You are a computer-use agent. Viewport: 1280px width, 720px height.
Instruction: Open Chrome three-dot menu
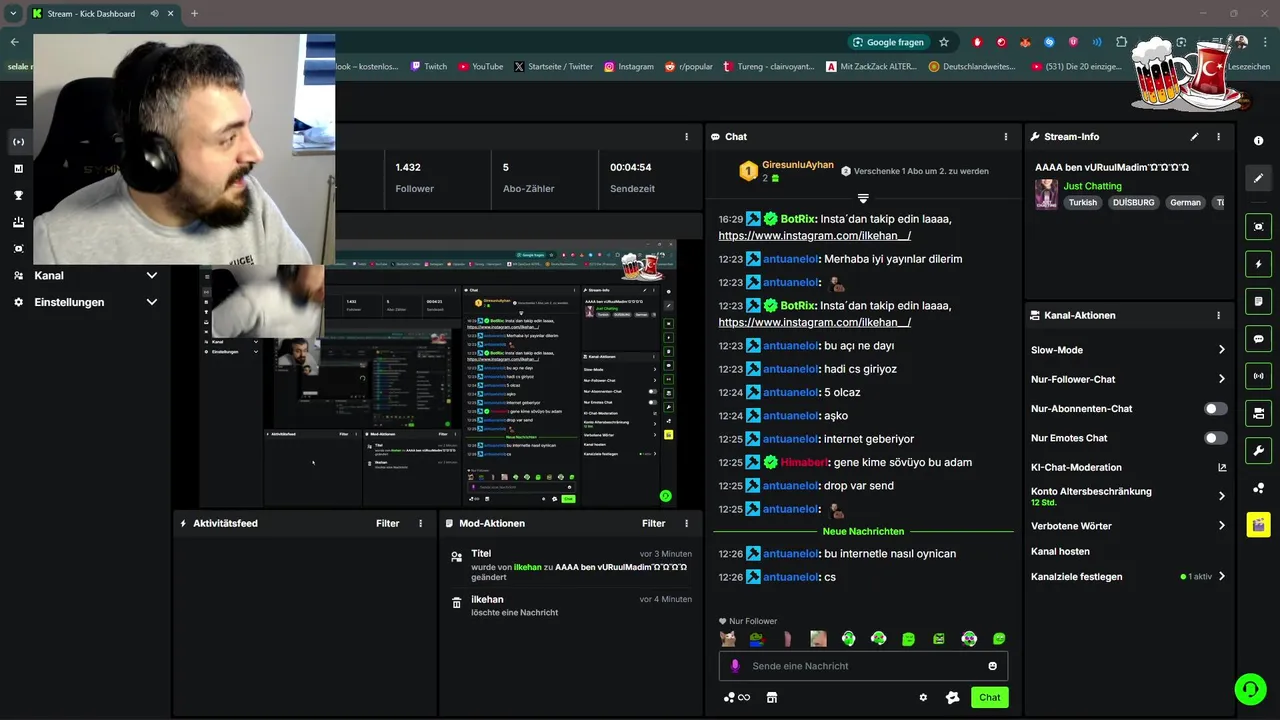point(1264,42)
